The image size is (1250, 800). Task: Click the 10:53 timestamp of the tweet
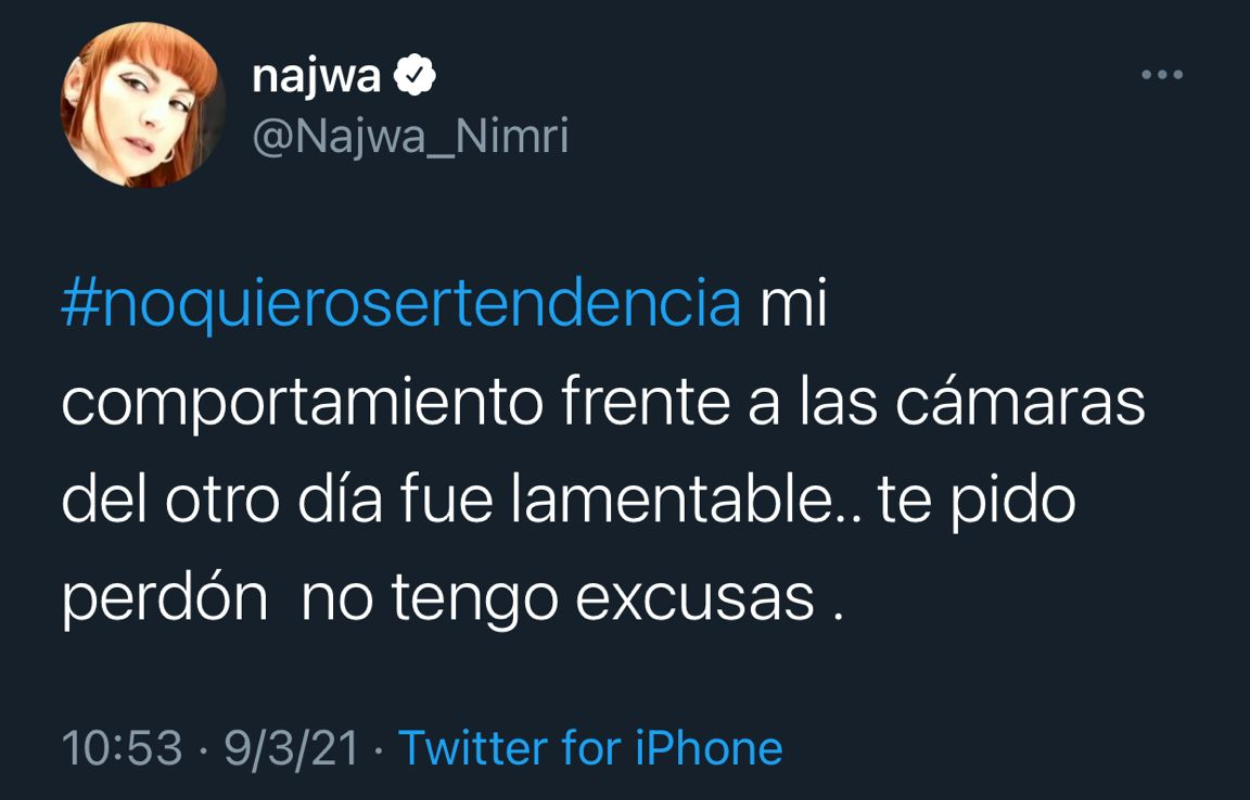coord(122,748)
